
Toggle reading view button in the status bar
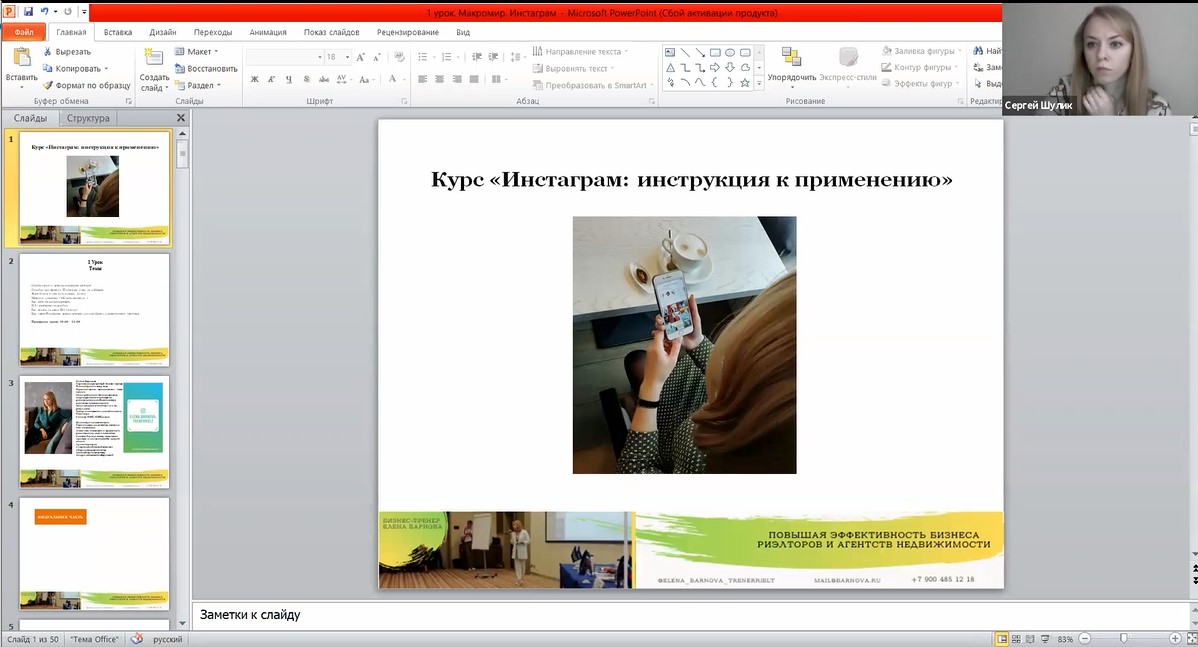tap(1031, 639)
